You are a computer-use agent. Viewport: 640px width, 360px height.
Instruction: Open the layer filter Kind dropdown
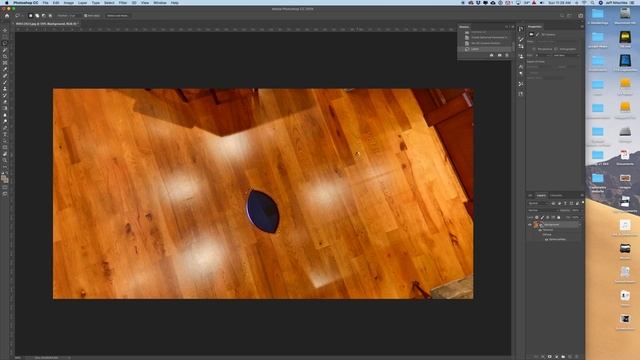(x=539, y=203)
